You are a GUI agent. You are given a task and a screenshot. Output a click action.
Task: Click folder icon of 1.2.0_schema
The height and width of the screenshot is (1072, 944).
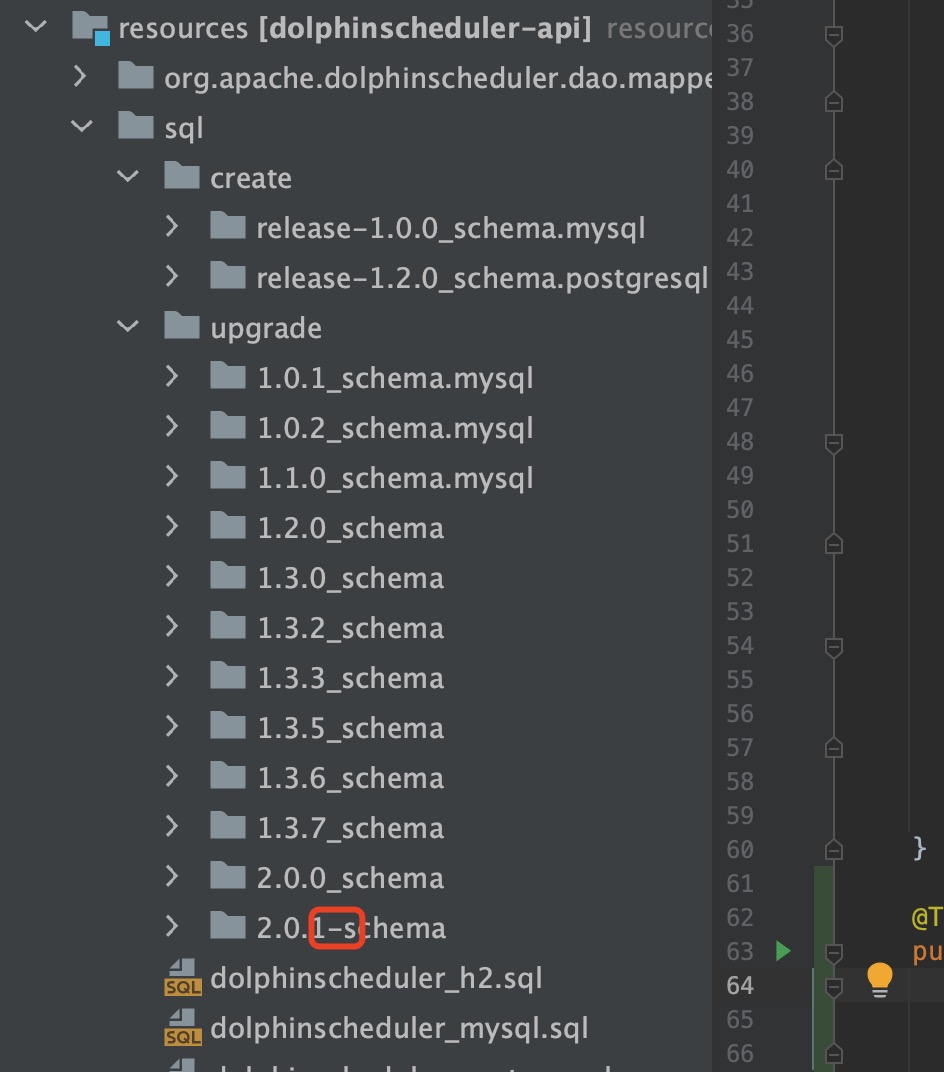[228, 526]
